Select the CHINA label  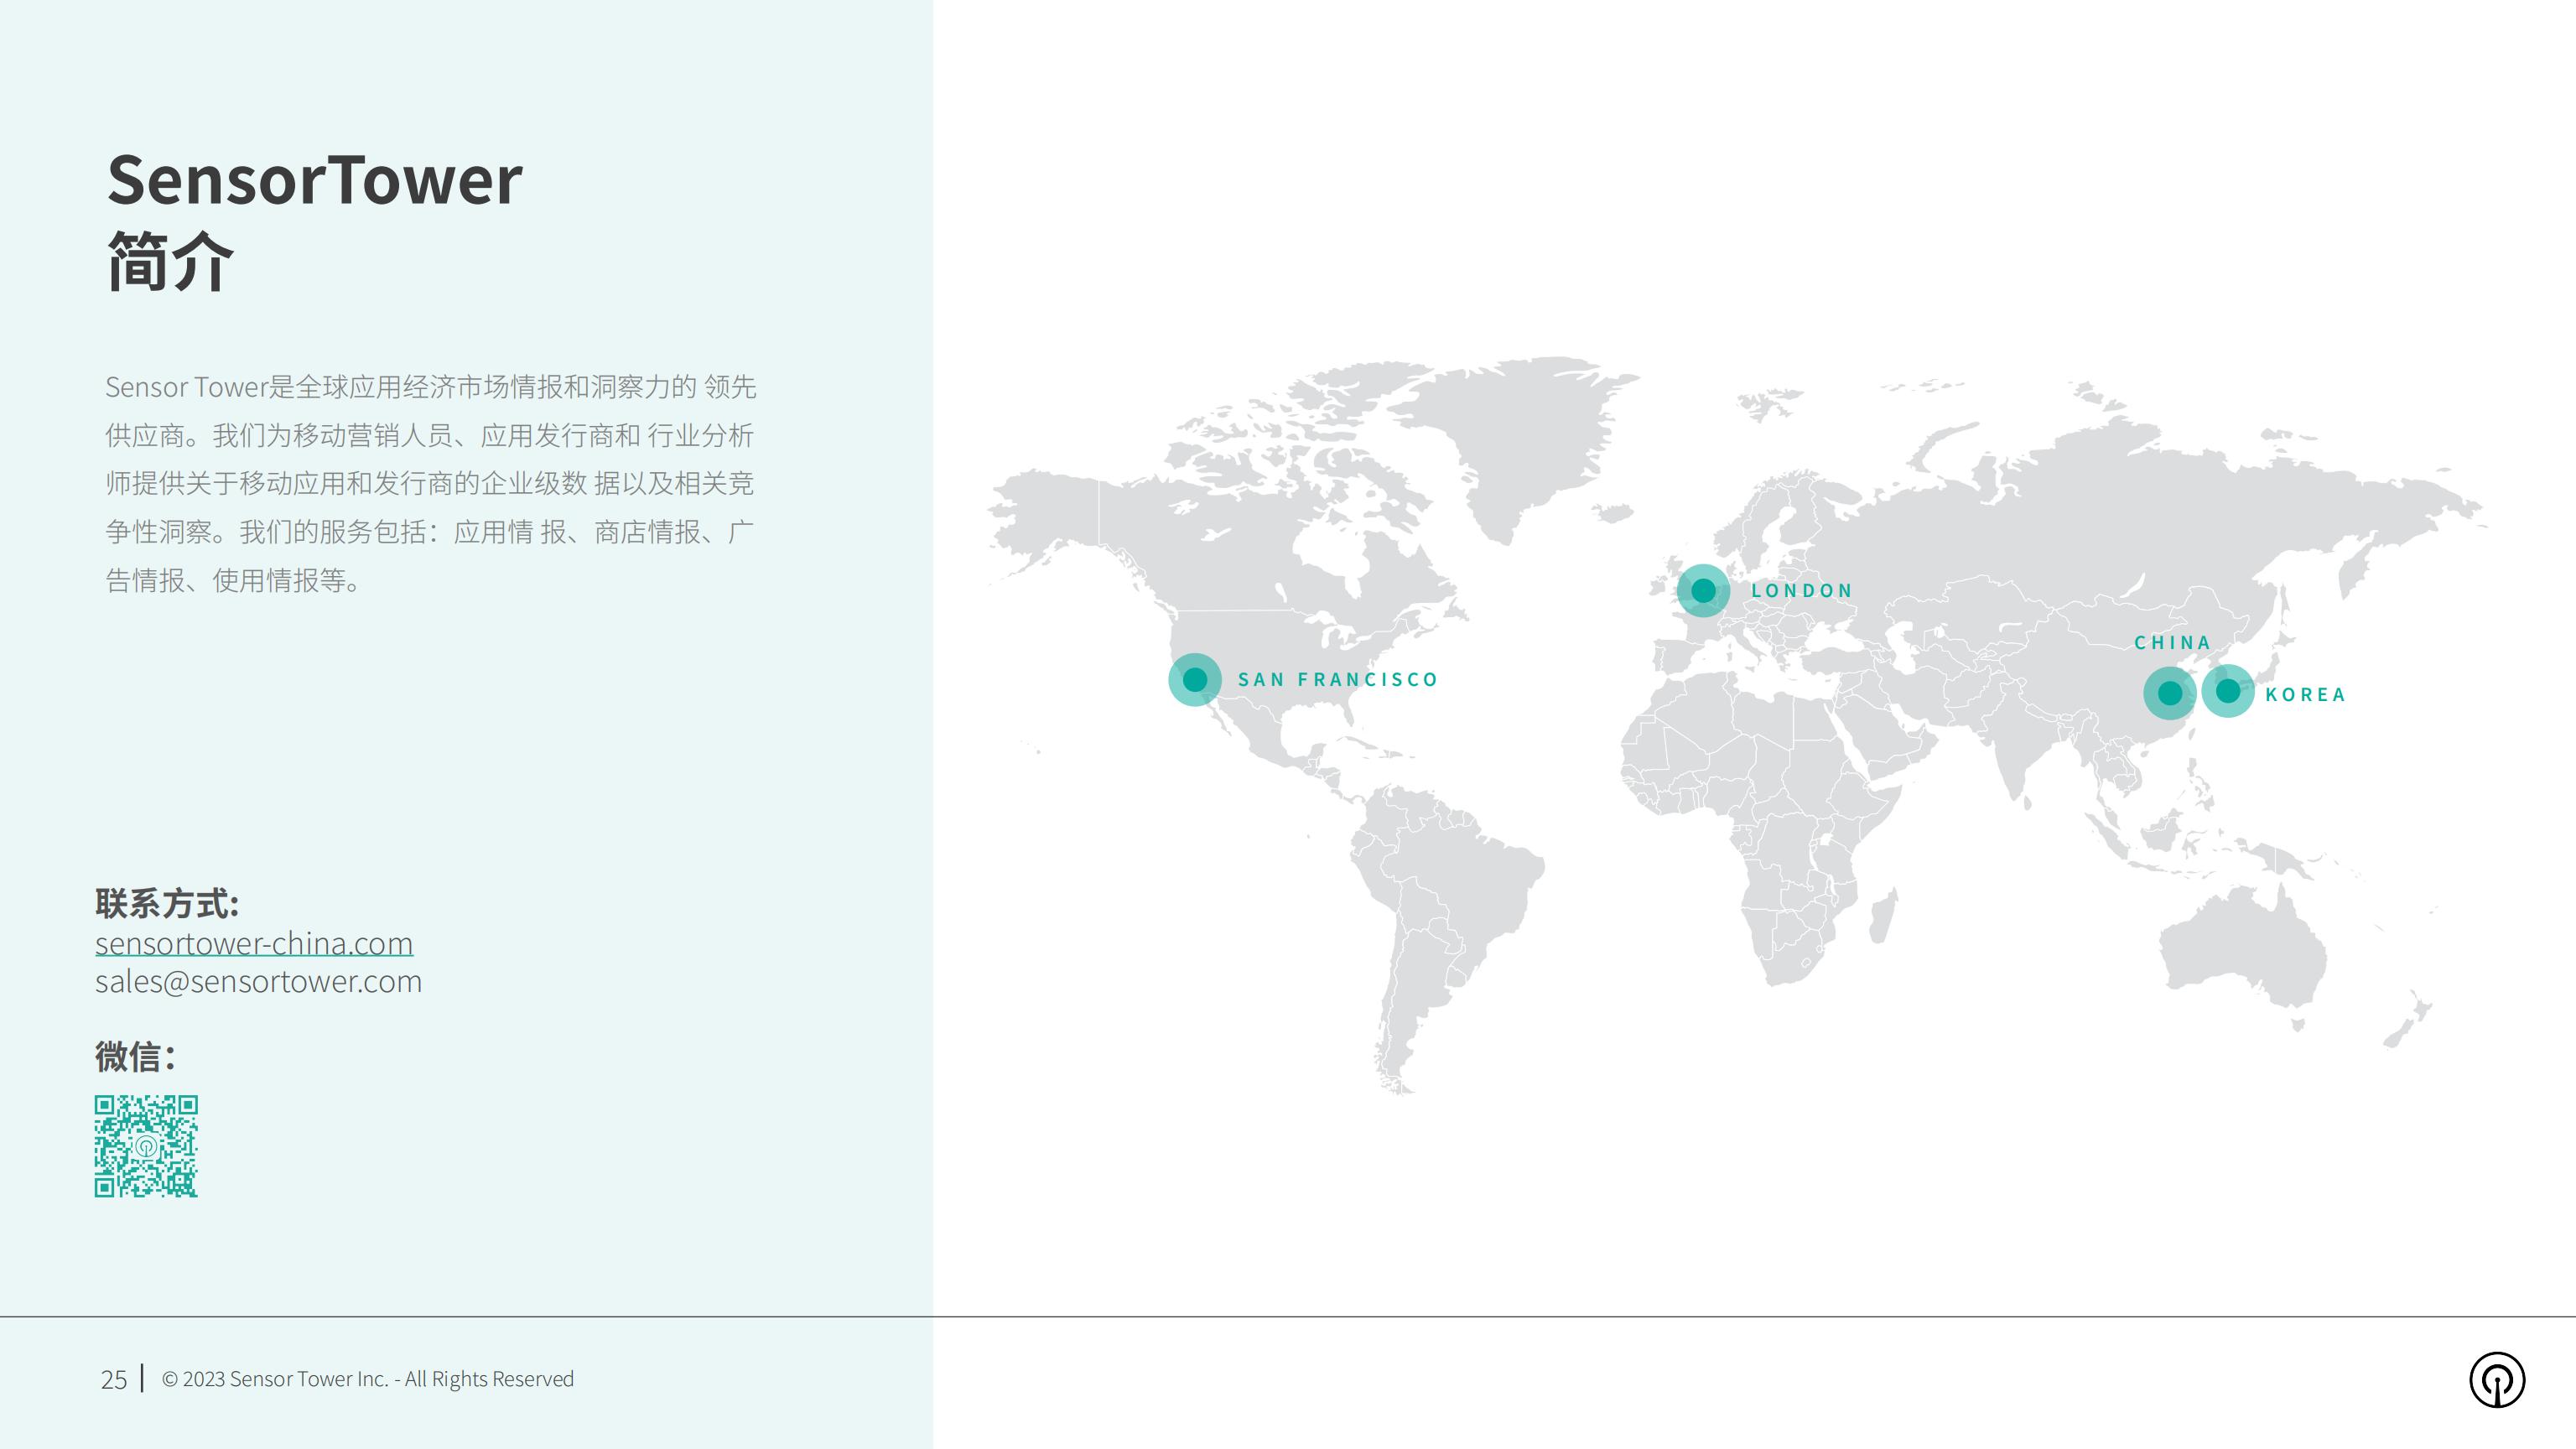pyautogui.click(x=2172, y=643)
